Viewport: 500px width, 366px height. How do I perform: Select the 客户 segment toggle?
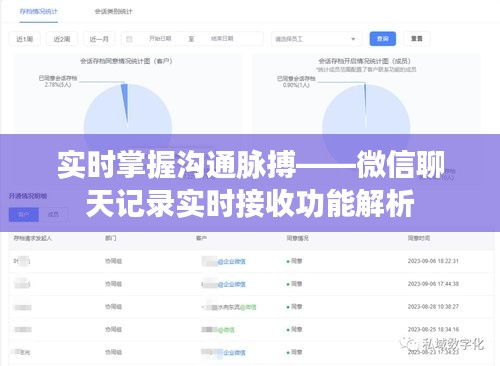click(x=24, y=214)
